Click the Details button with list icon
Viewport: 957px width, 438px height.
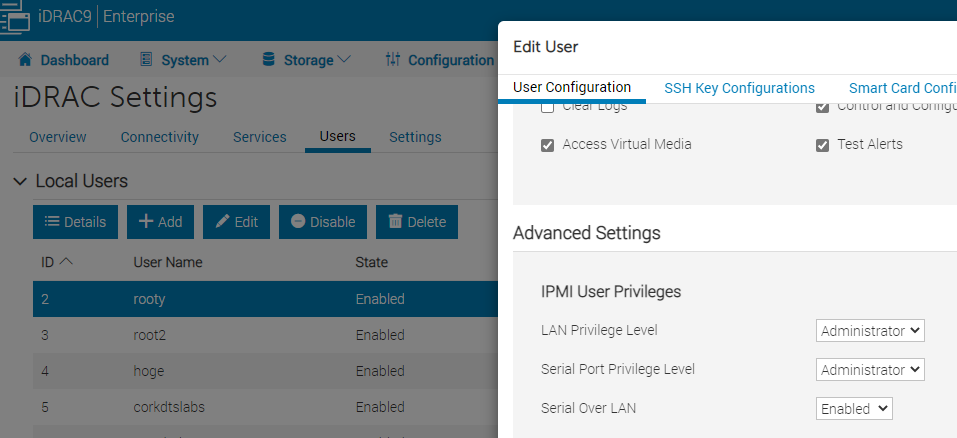point(76,222)
